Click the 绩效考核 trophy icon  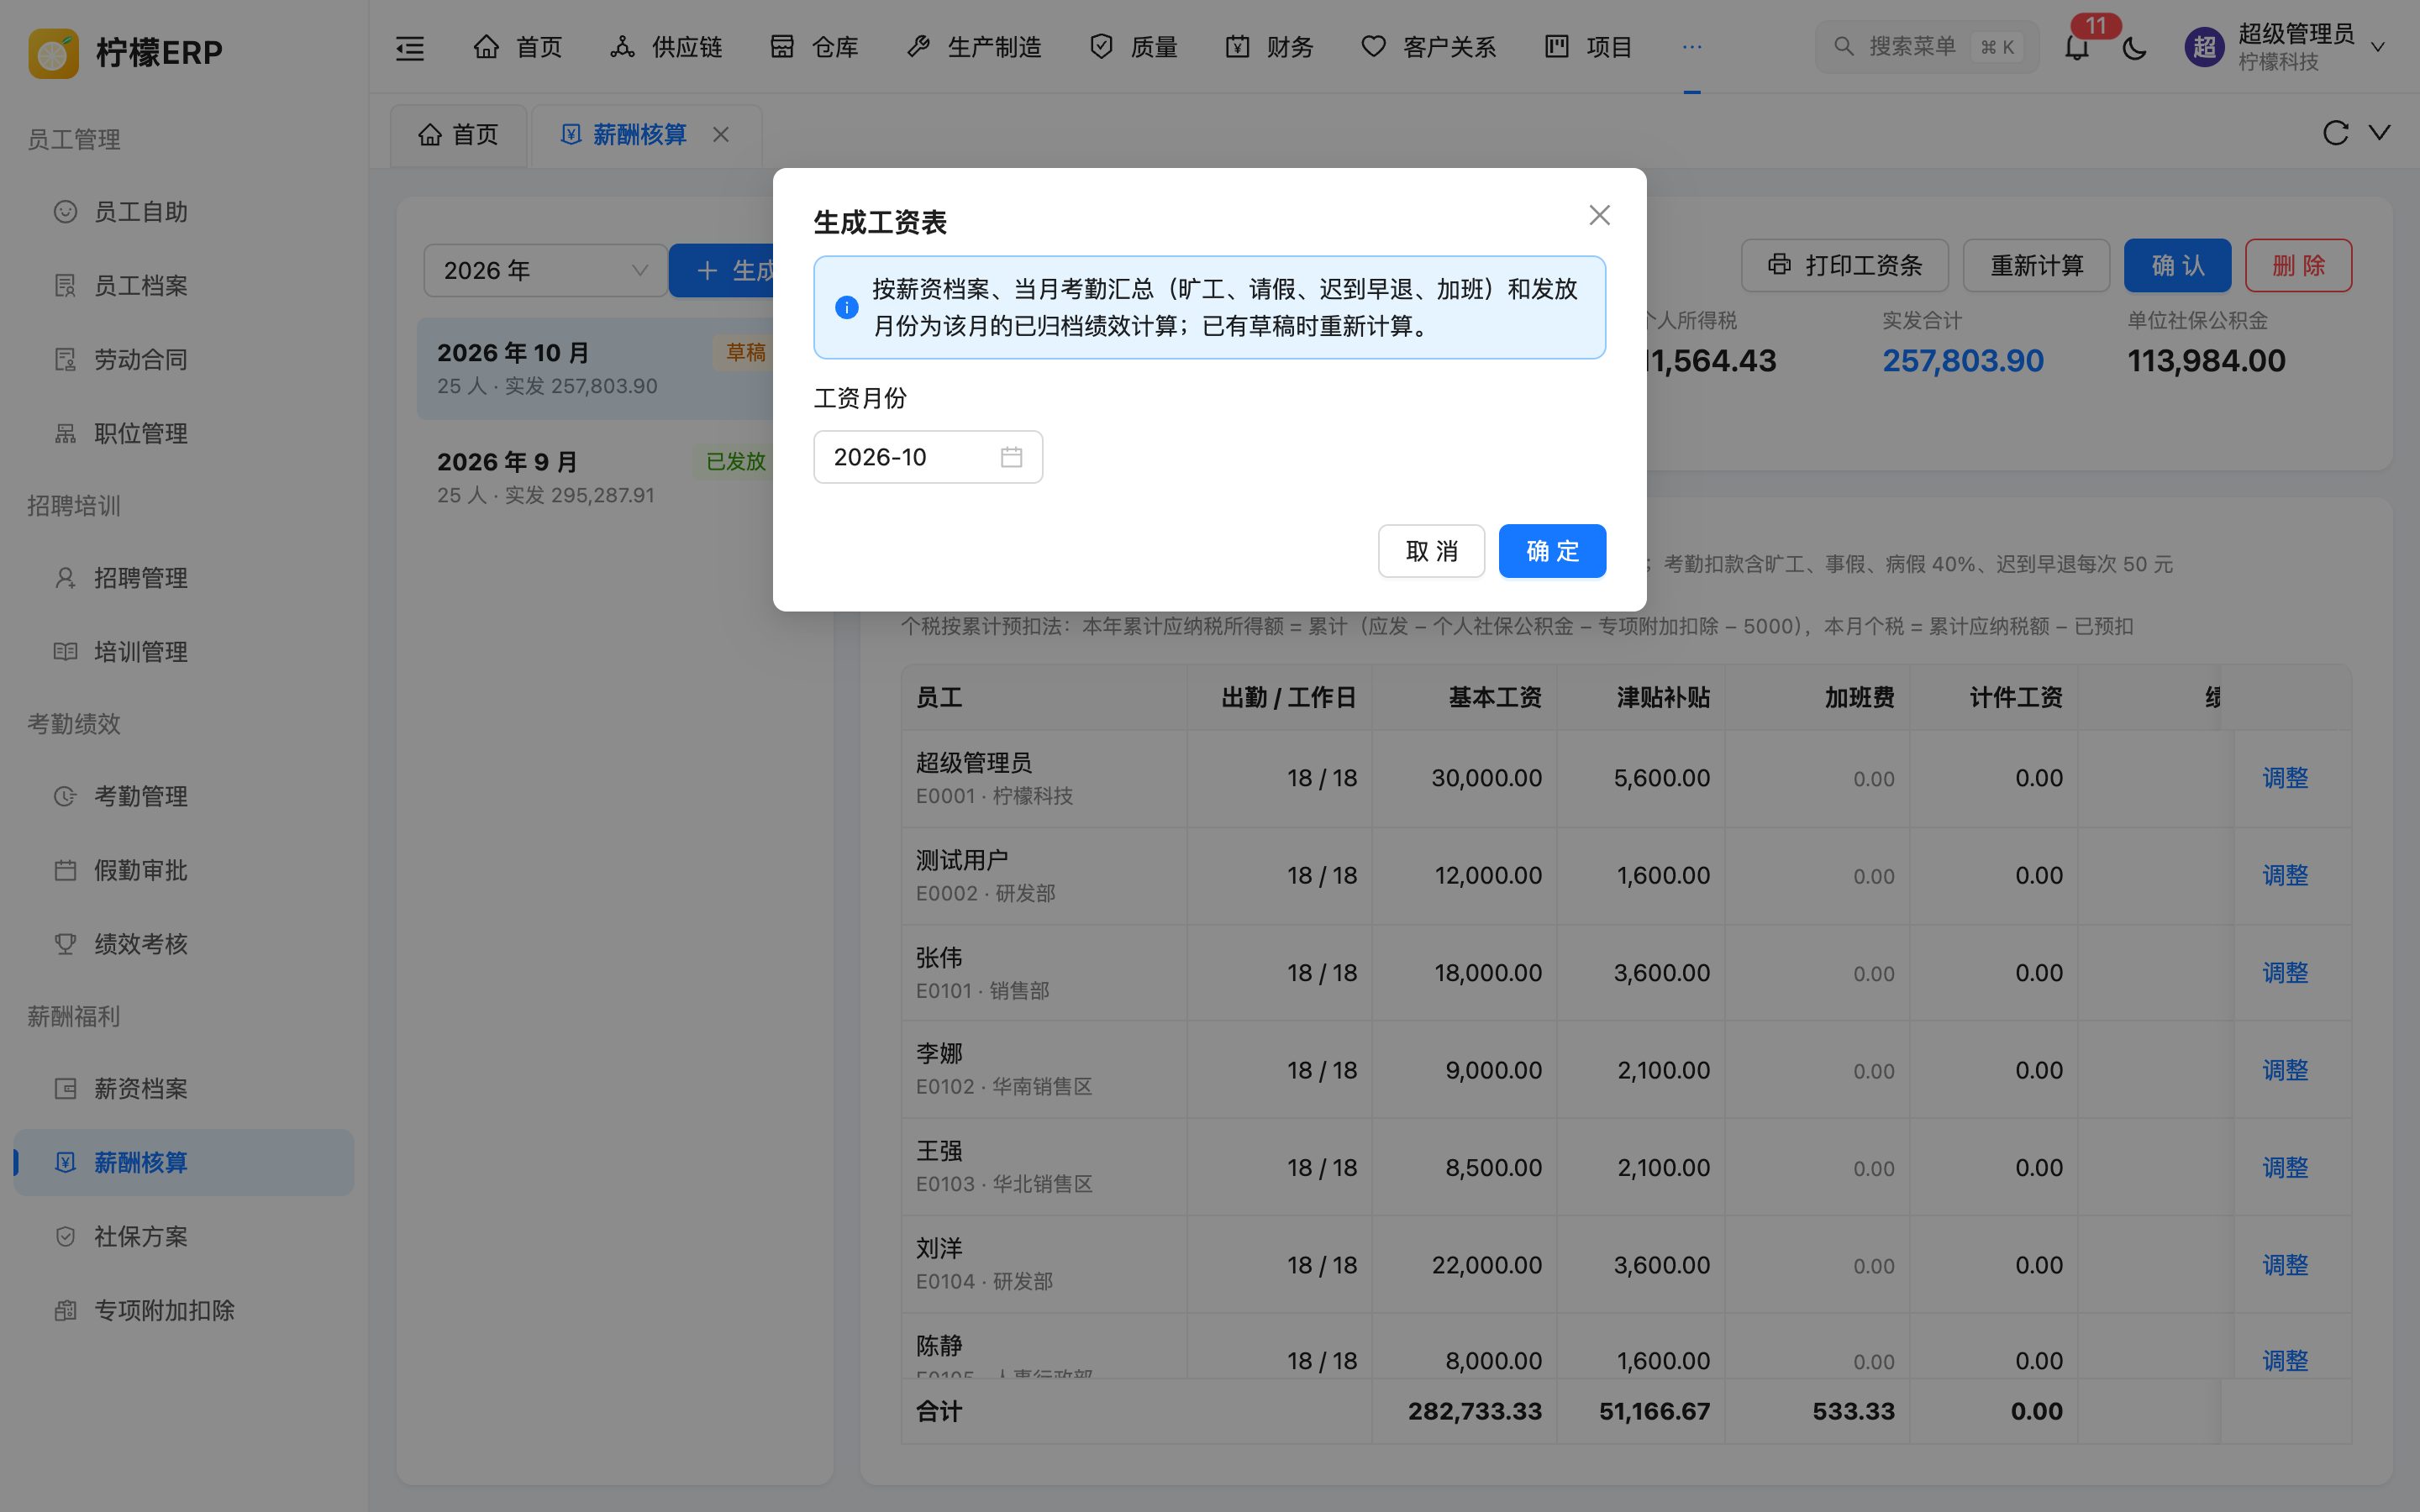[x=65, y=944]
